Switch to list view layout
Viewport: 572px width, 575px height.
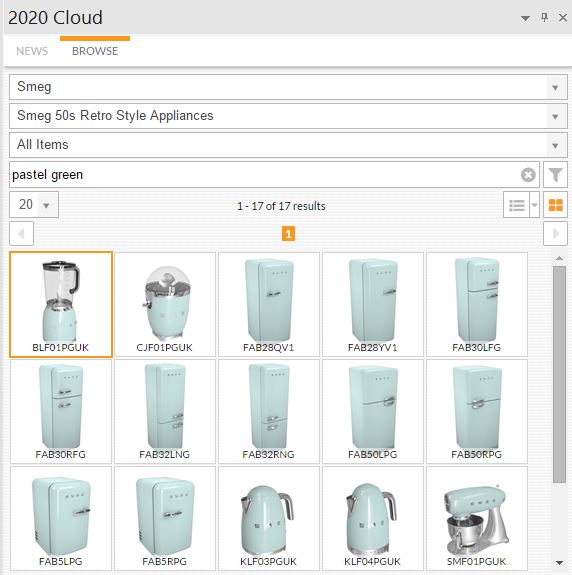click(x=516, y=205)
